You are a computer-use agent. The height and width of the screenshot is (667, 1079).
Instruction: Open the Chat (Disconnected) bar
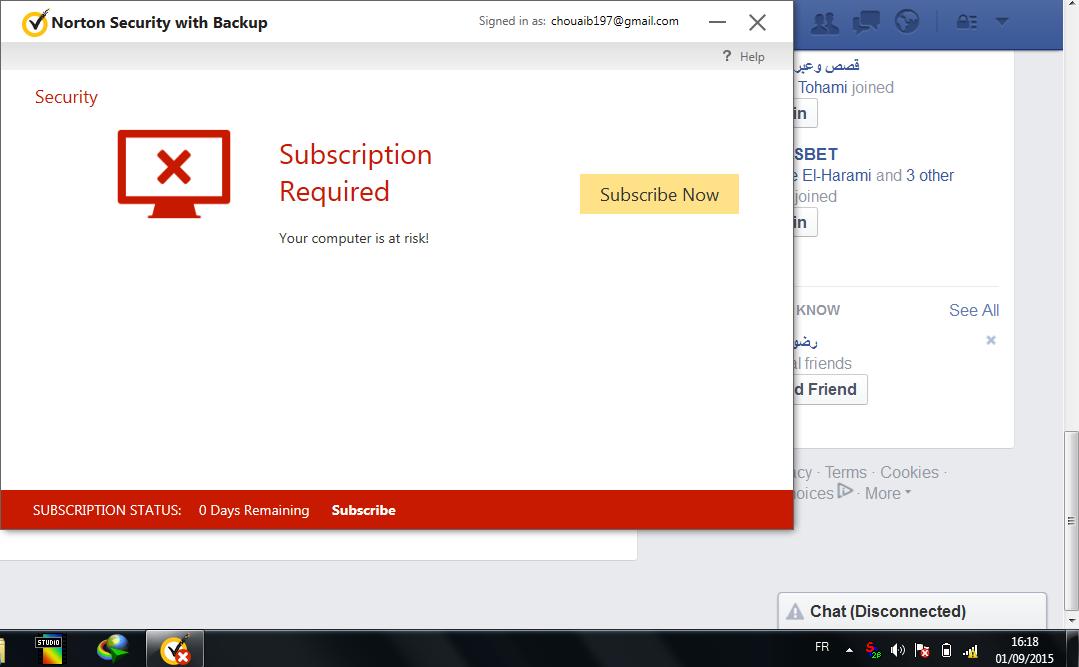(x=912, y=611)
